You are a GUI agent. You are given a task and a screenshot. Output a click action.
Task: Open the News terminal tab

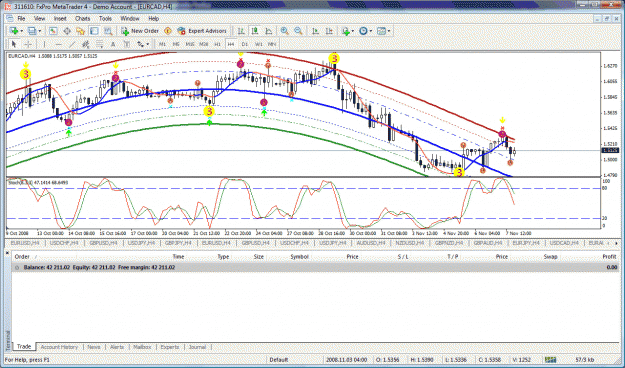tap(94, 347)
